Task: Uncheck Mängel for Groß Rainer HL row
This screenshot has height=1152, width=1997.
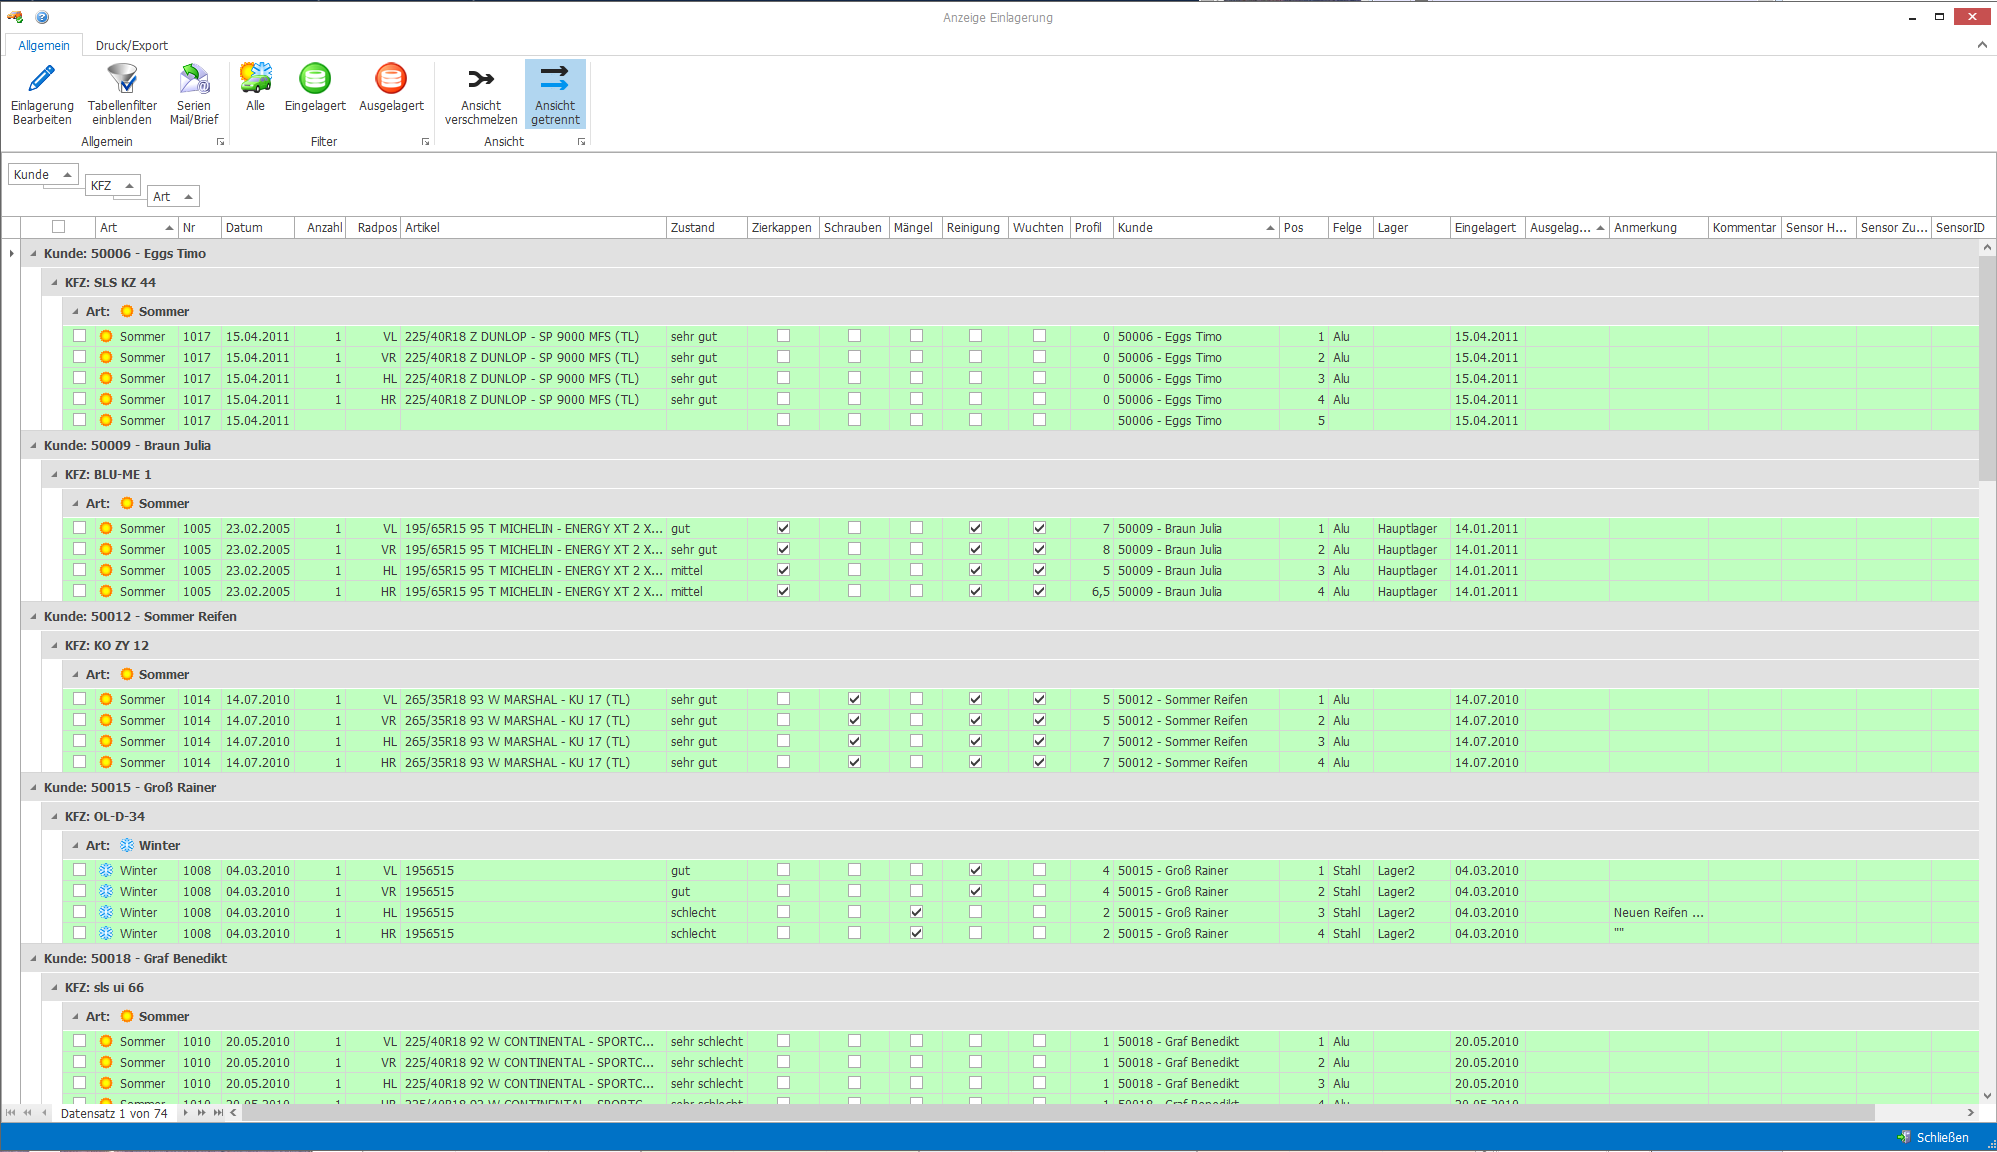Action: click(916, 912)
